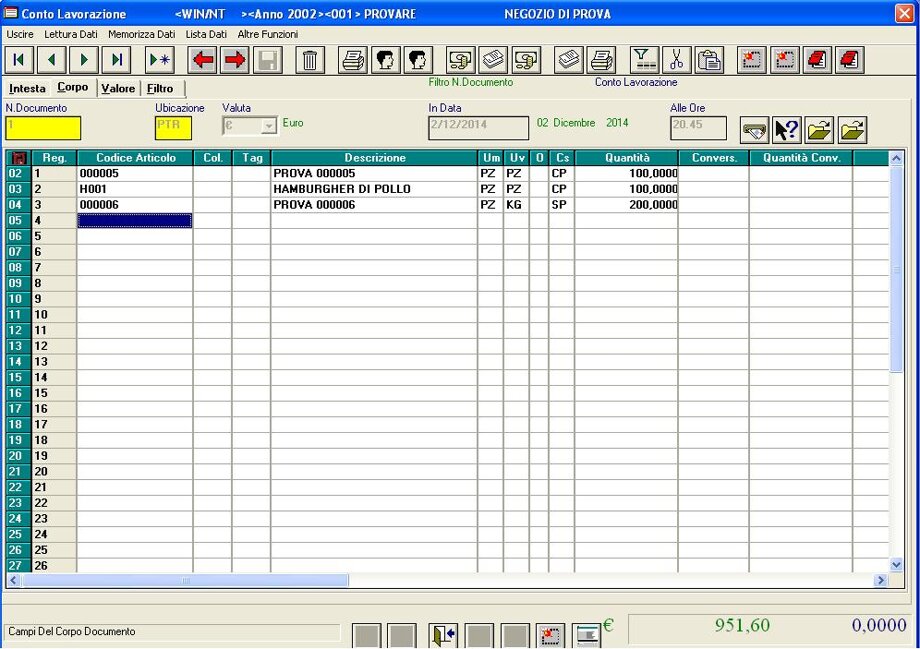The width and height of the screenshot is (920, 649).
Task: Switch to the Intesta tab
Action: pyautogui.click(x=27, y=89)
